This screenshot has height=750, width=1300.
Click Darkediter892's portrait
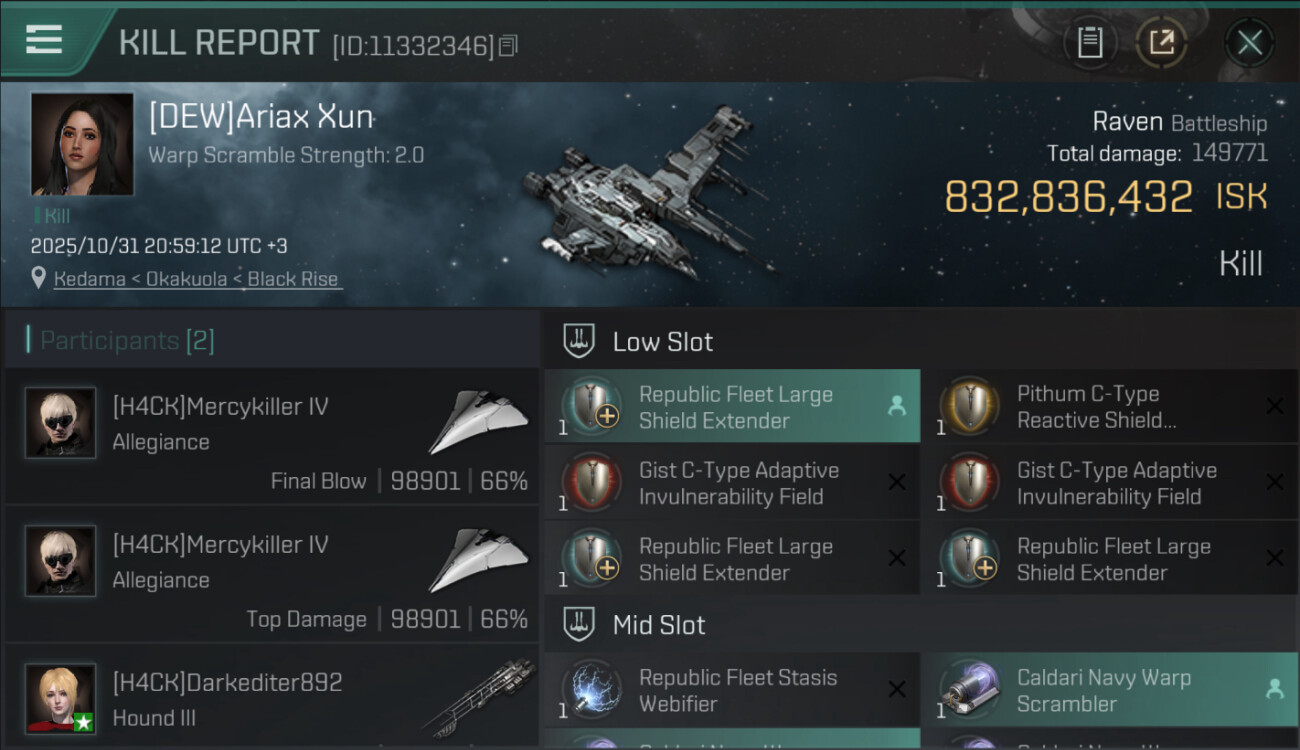click(x=61, y=698)
